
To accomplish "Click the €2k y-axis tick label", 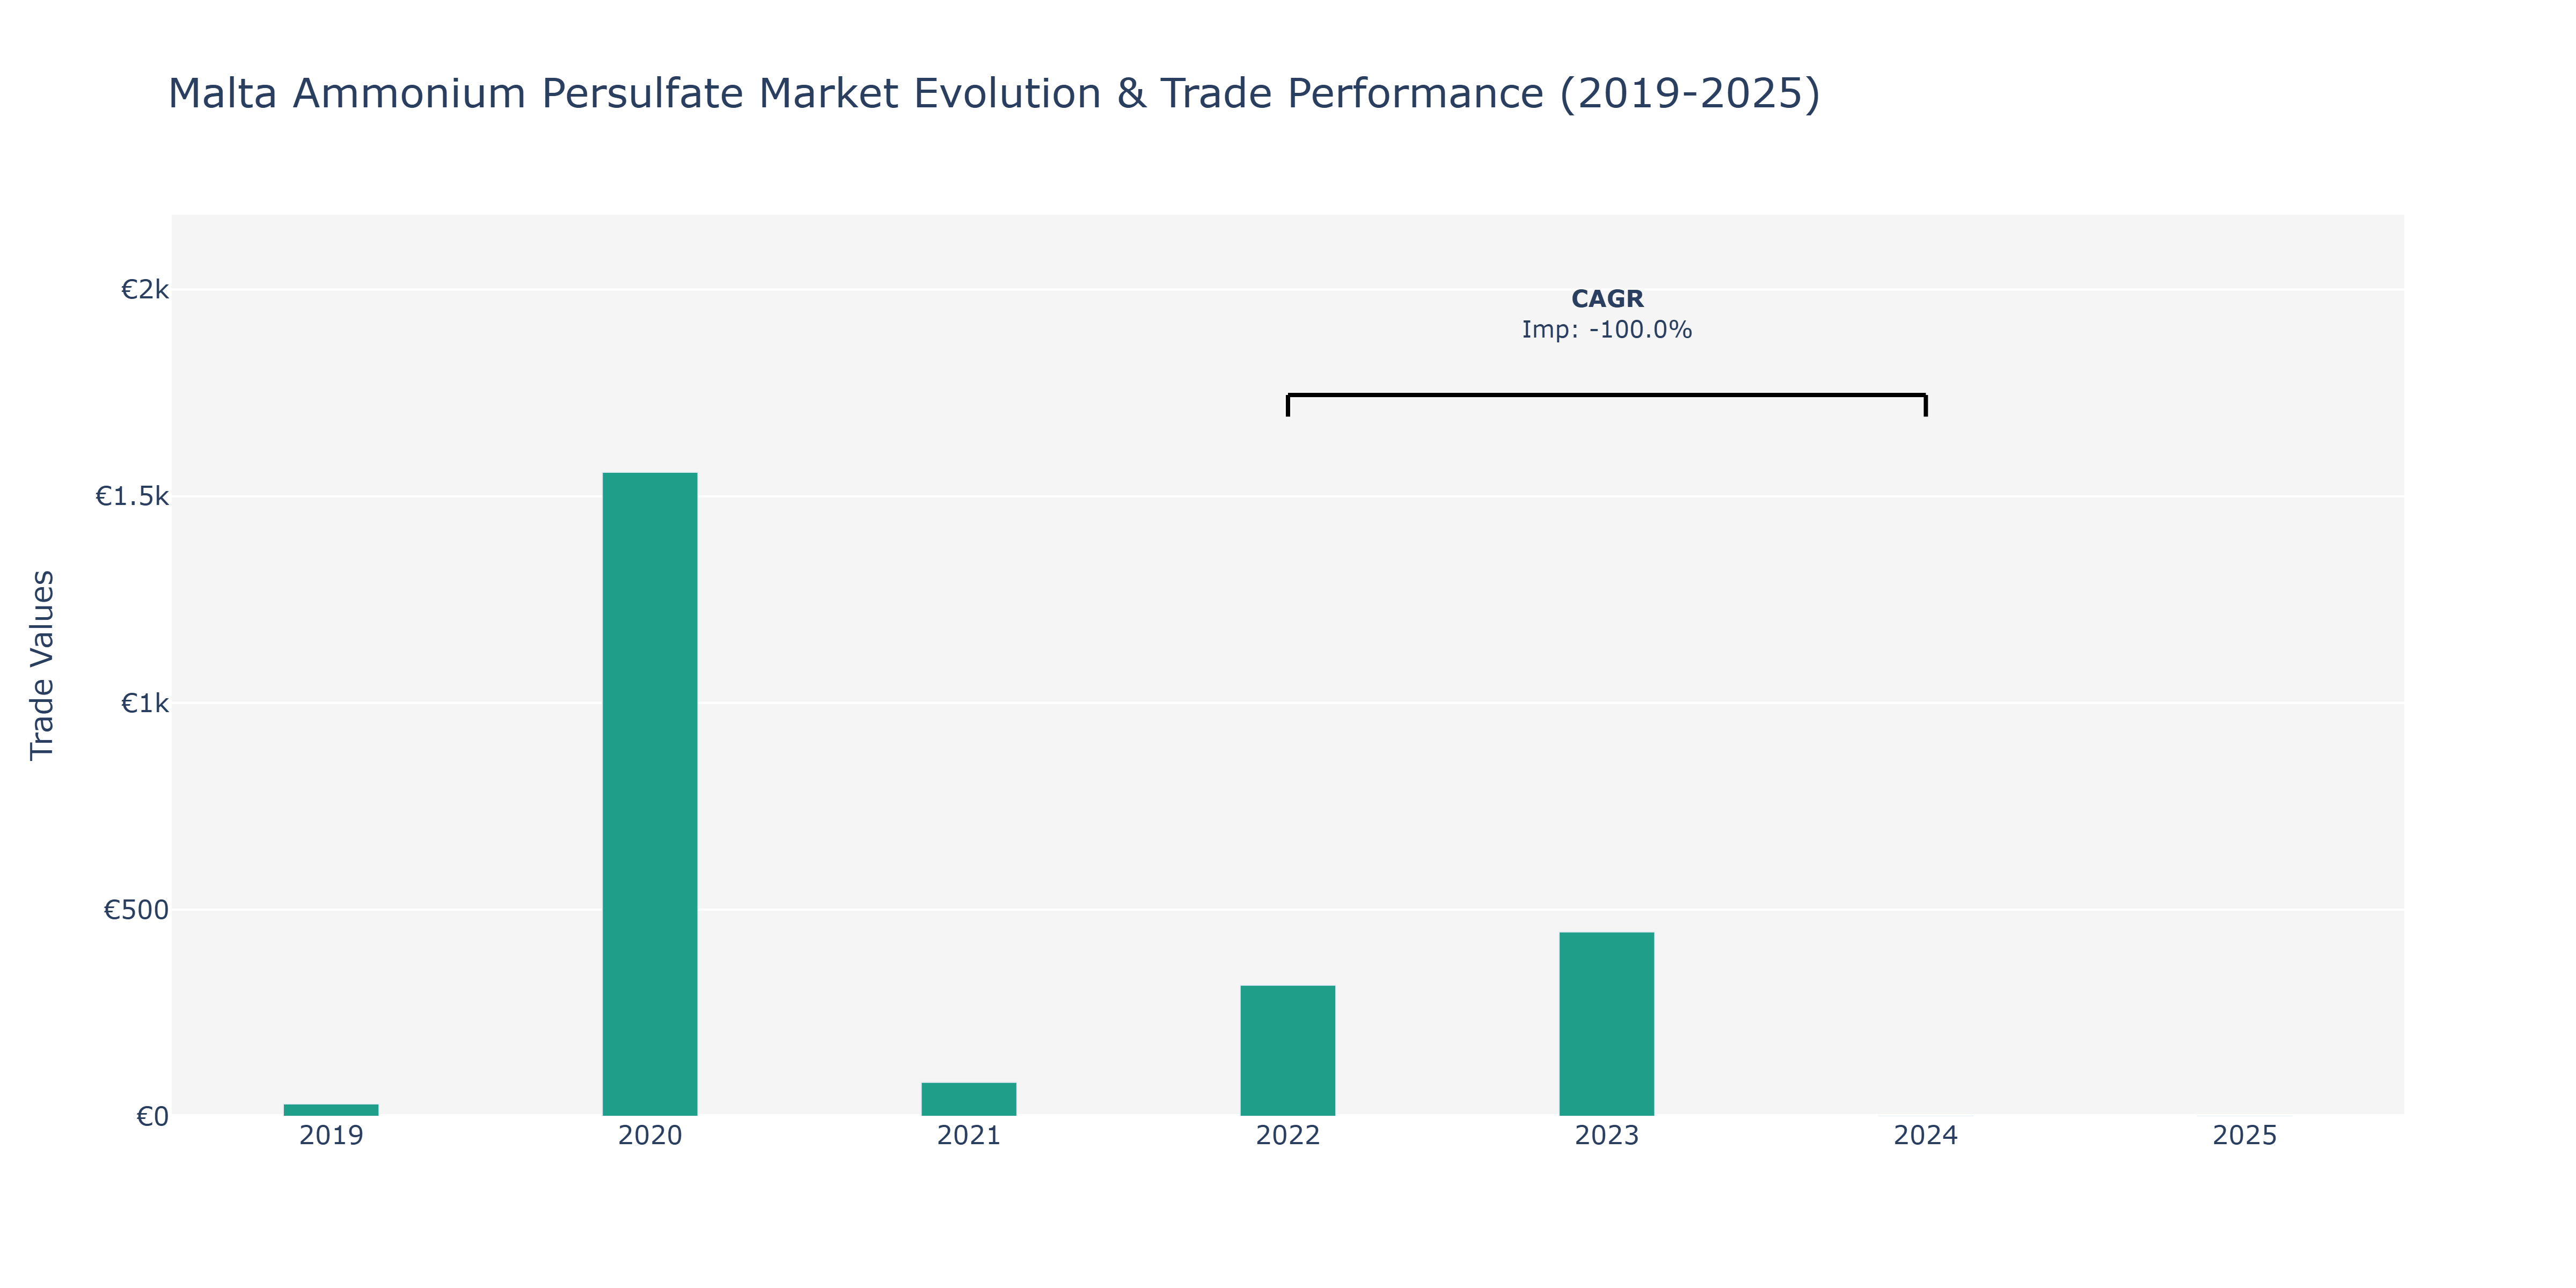I will (x=145, y=290).
